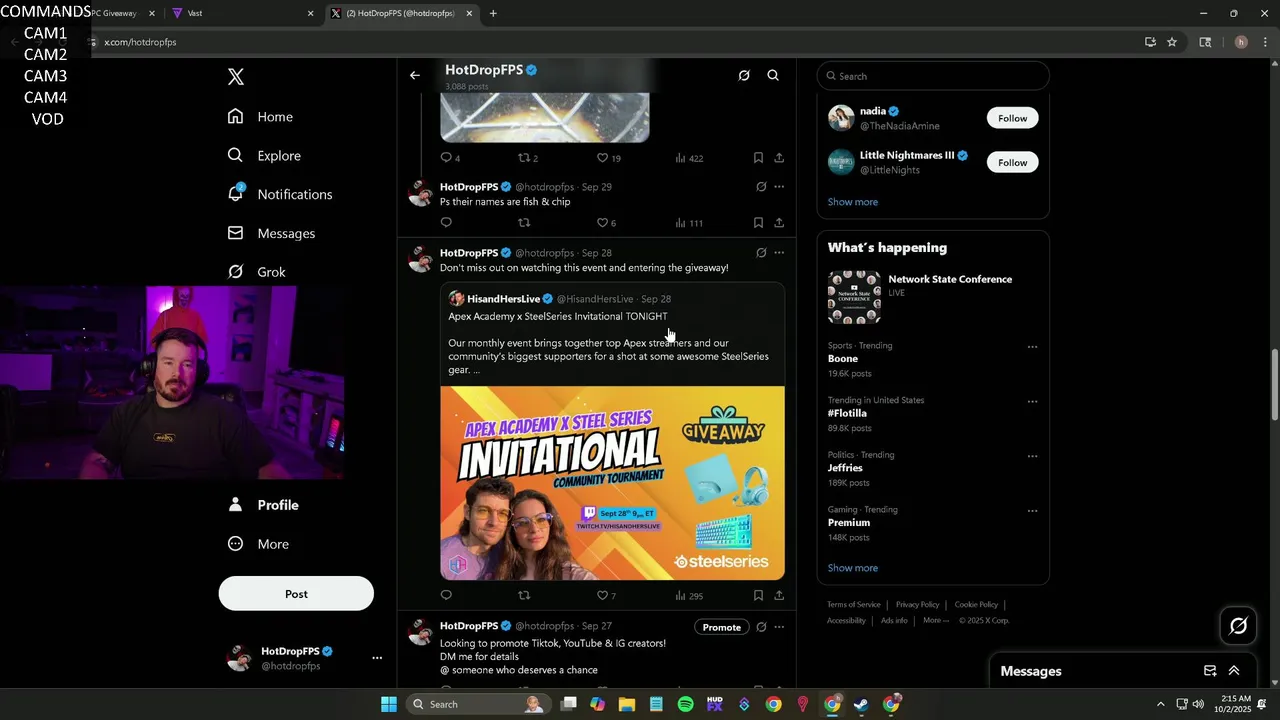The image size is (1280, 720).
Task: Click the X logo in the sidebar
Action: 236,77
